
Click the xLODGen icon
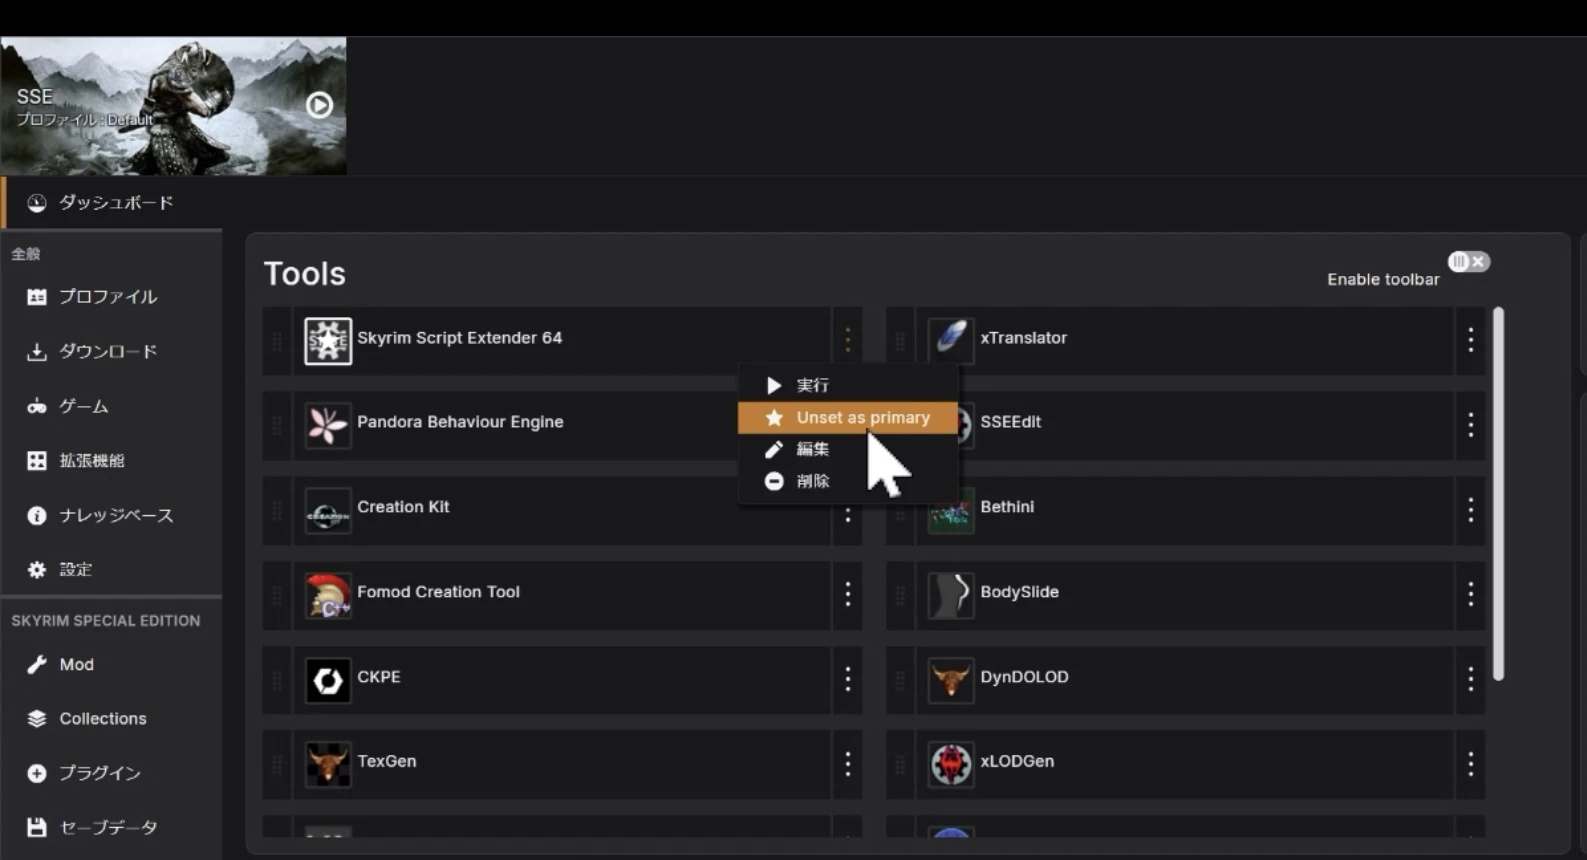[x=951, y=764]
